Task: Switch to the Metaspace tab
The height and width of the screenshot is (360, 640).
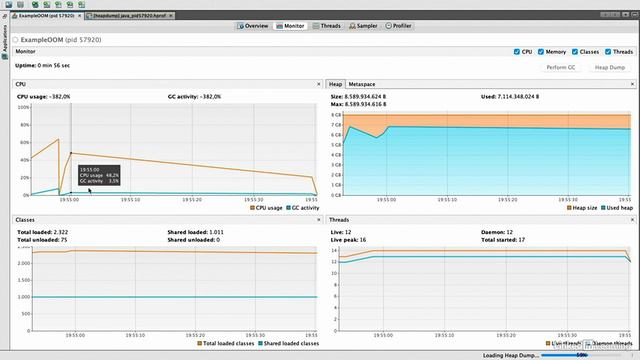Action: pos(362,84)
